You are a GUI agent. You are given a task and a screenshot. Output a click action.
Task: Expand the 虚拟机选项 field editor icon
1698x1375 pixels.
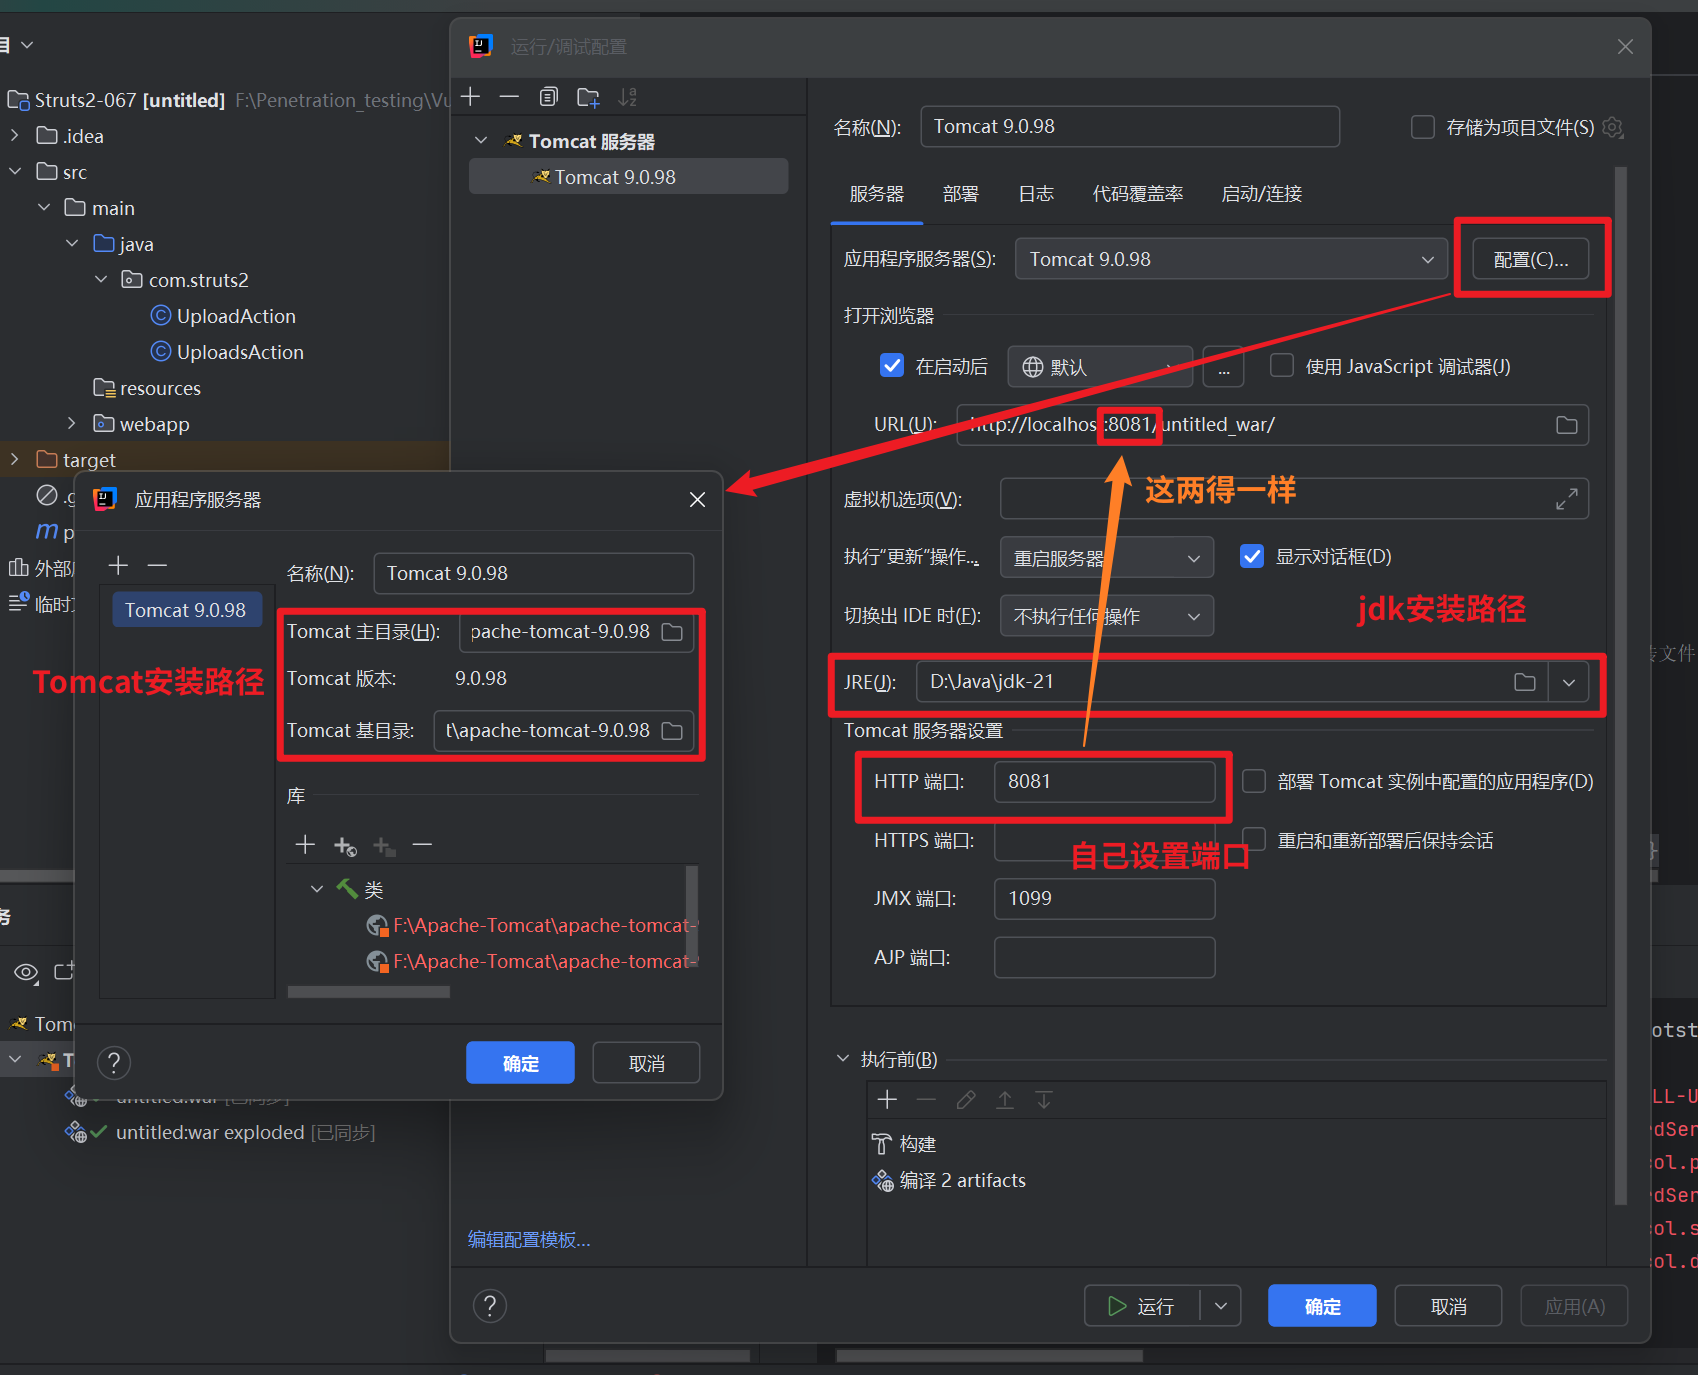click(1566, 499)
